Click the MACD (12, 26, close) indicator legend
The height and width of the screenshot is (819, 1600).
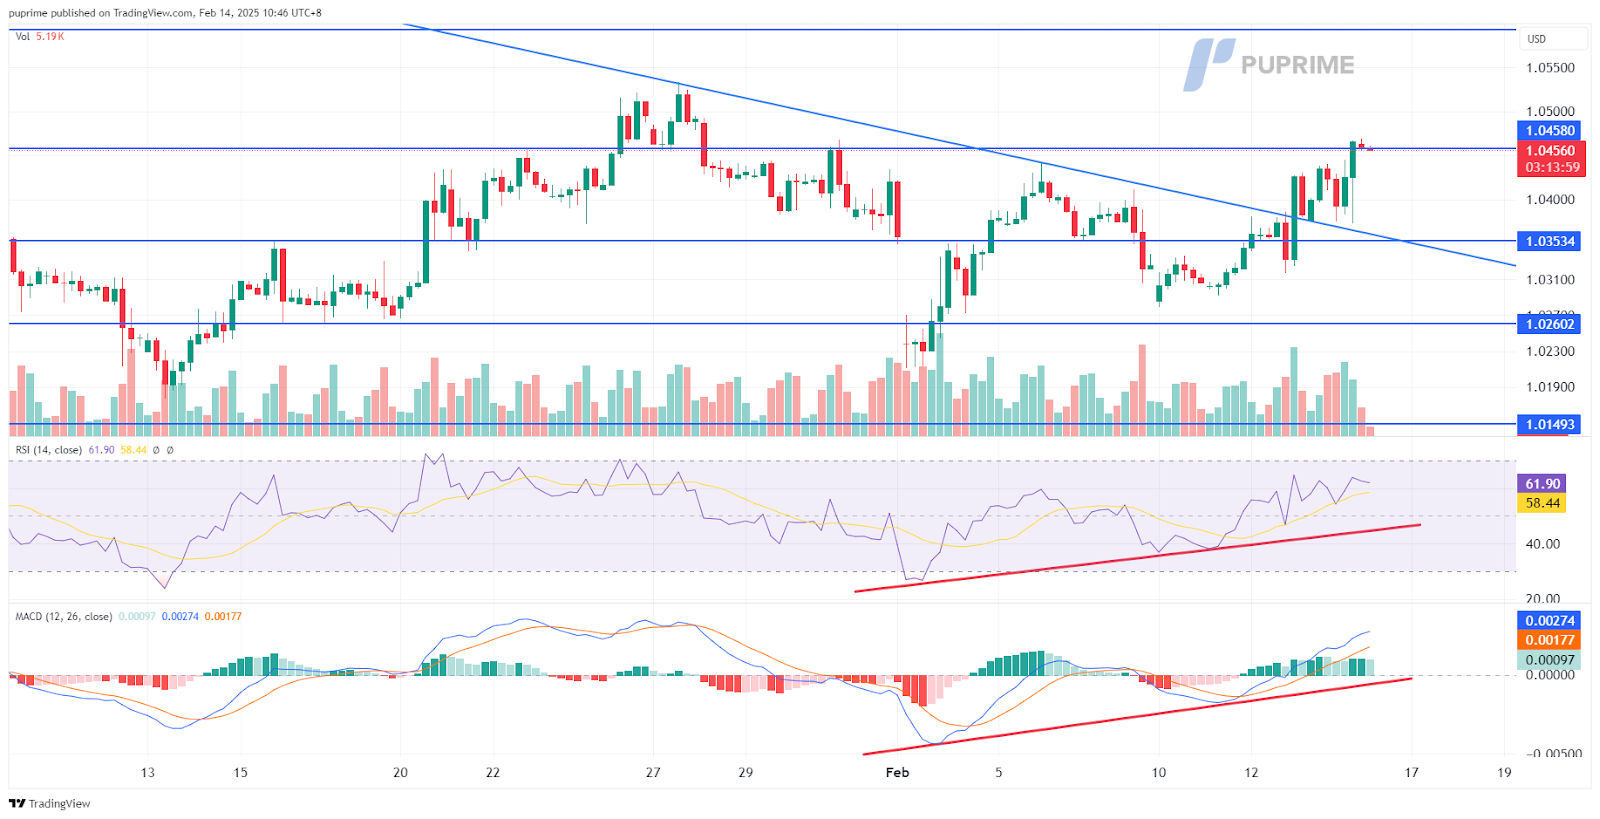pyautogui.click(x=63, y=616)
